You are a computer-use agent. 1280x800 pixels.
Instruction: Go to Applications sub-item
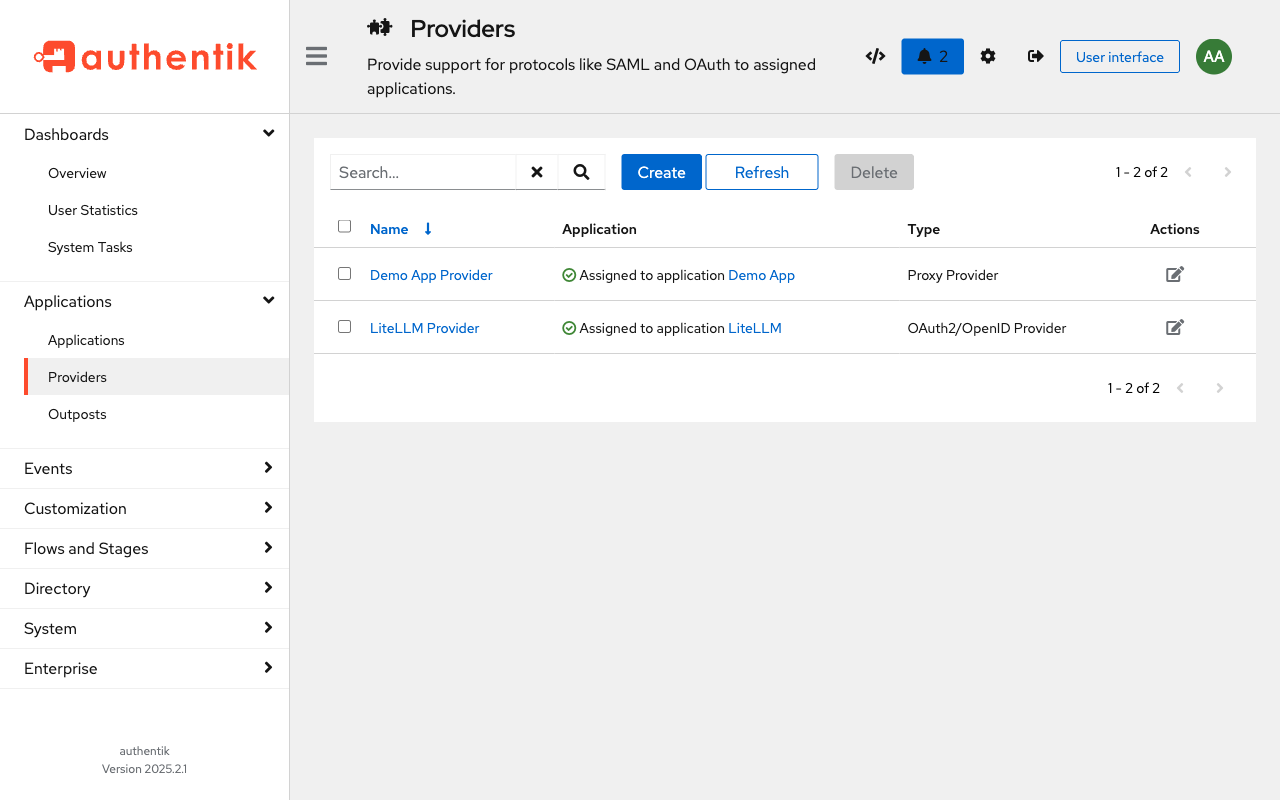coord(86,340)
